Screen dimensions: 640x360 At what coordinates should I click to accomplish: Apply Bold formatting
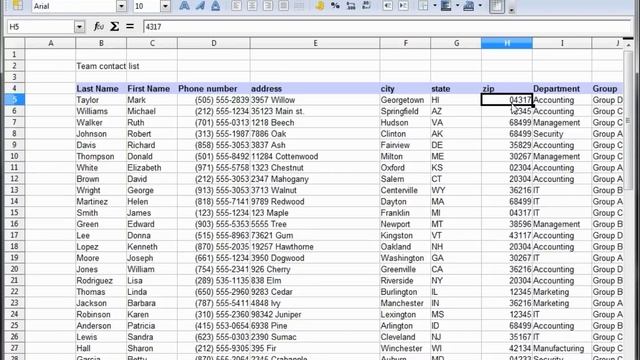tap(184, 6)
